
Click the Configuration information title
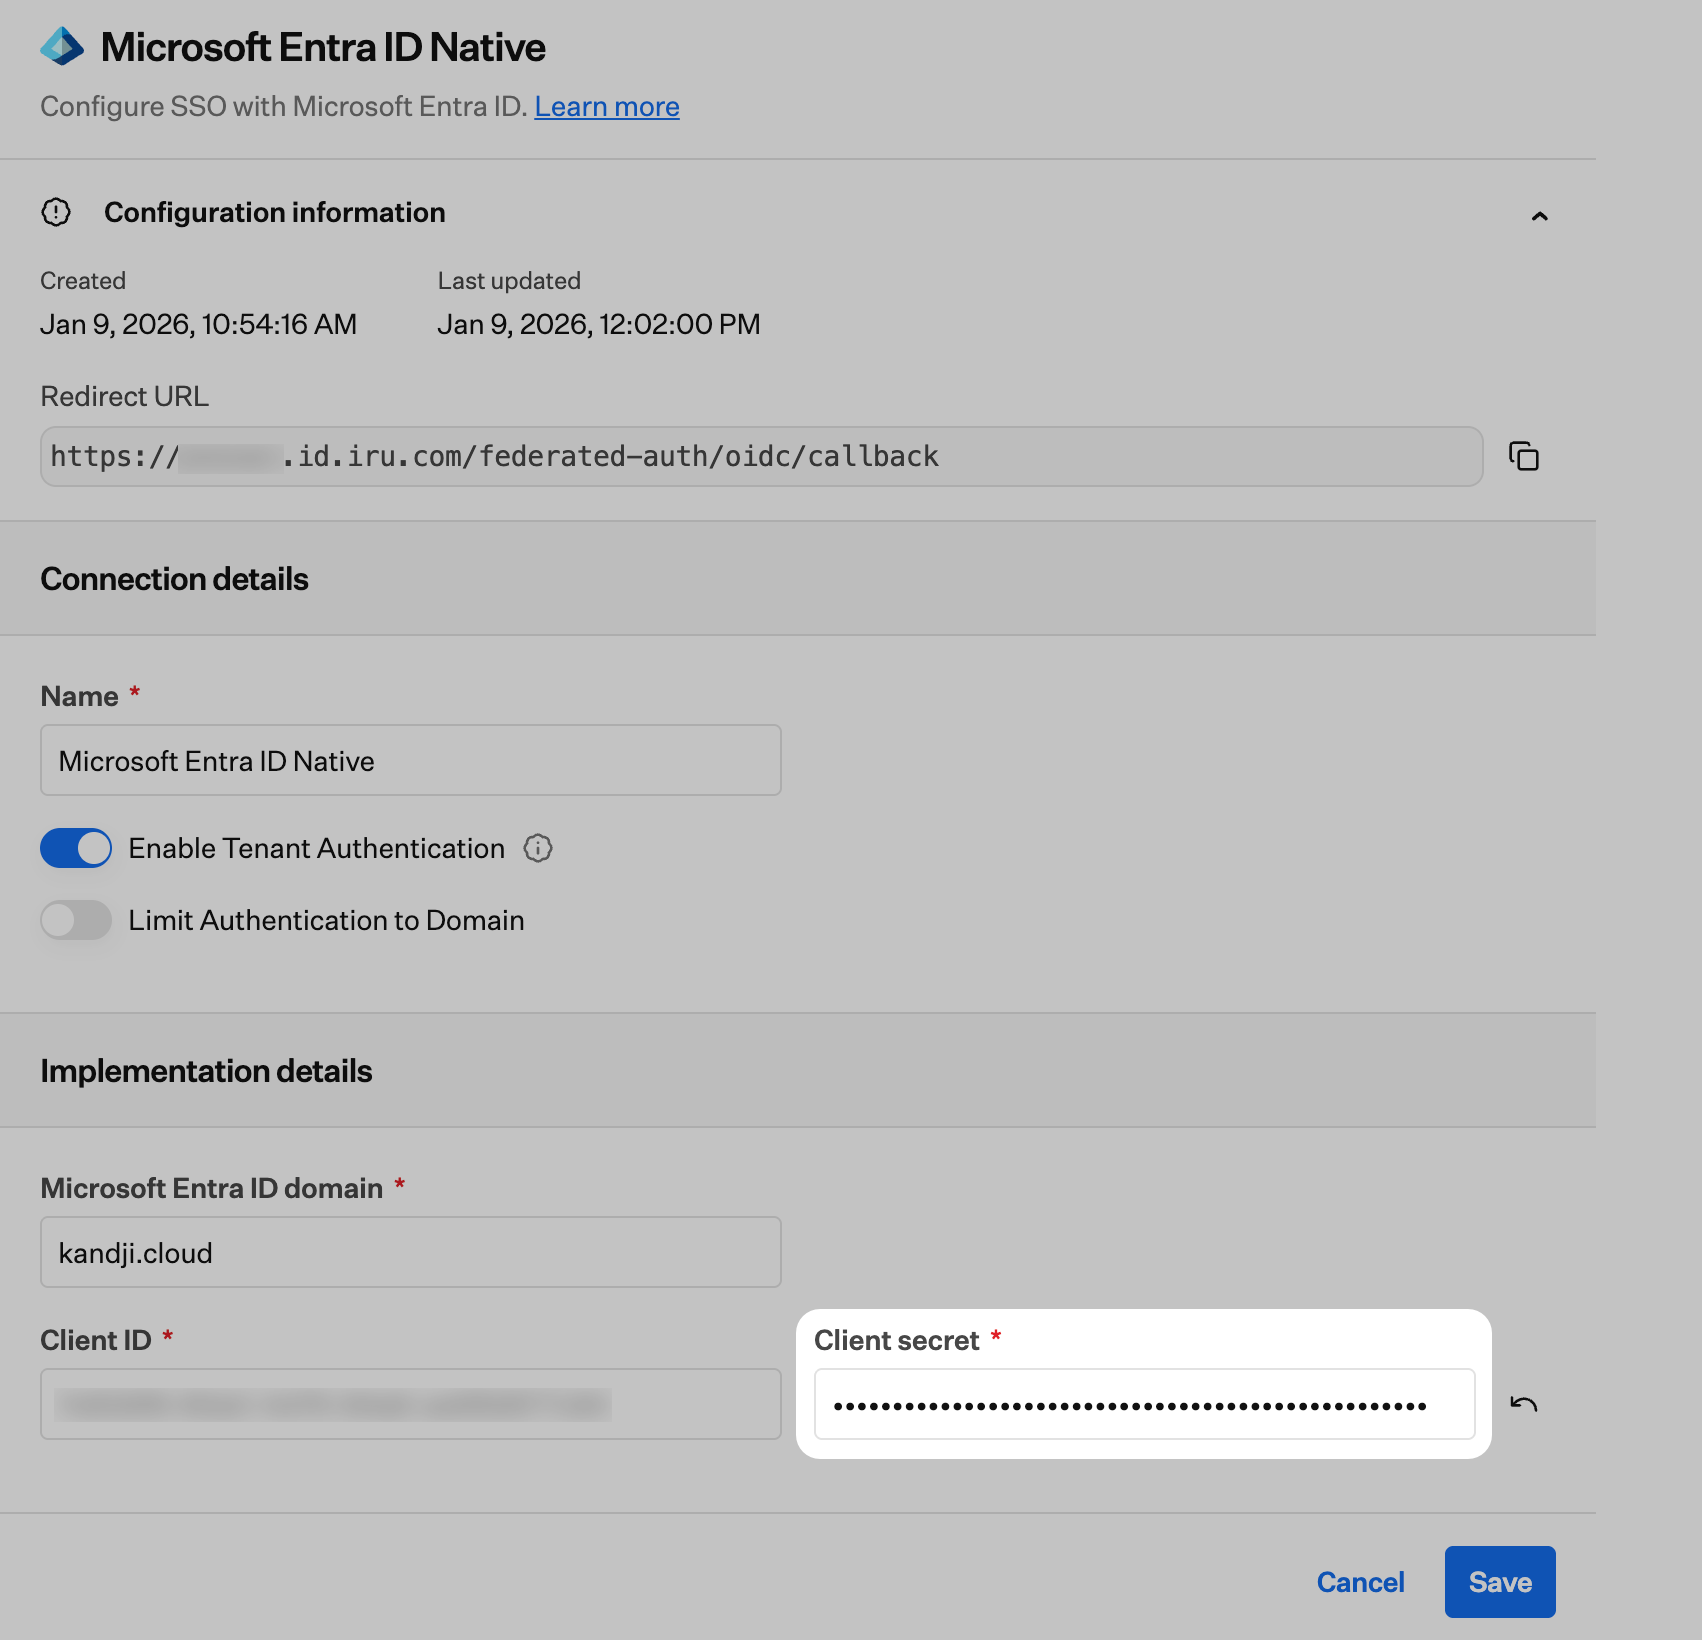click(275, 212)
